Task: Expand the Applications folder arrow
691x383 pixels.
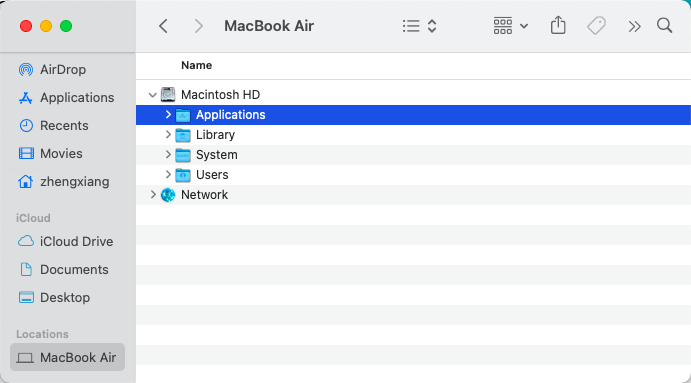Action: click(x=168, y=115)
